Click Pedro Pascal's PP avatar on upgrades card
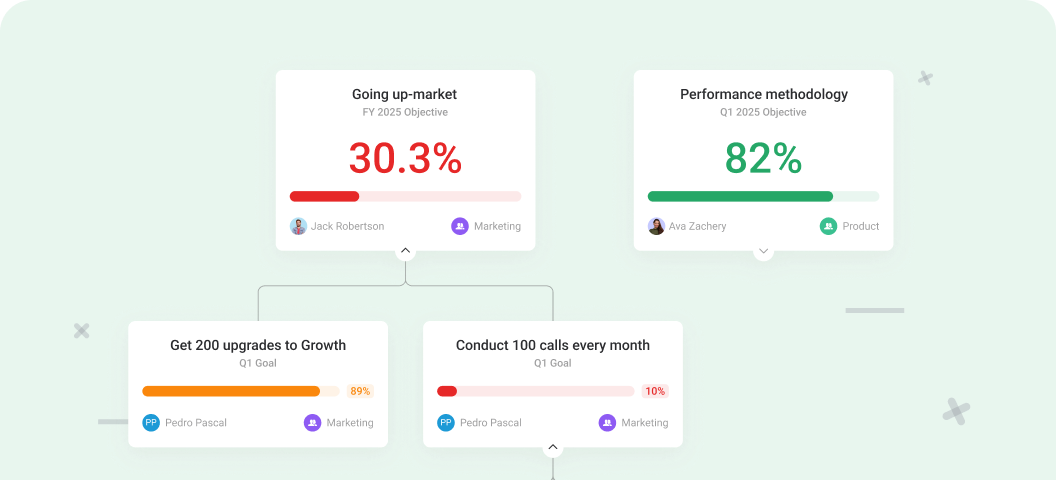This screenshot has width=1056, height=480. [151, 422]
